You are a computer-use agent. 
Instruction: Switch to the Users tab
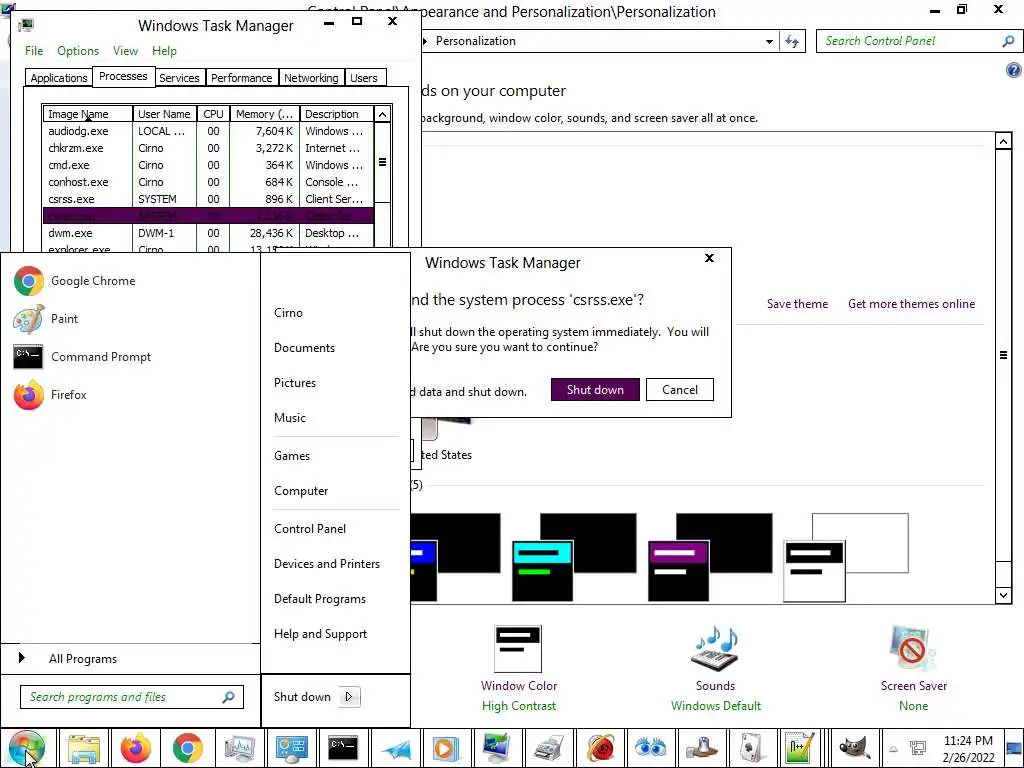364,78
